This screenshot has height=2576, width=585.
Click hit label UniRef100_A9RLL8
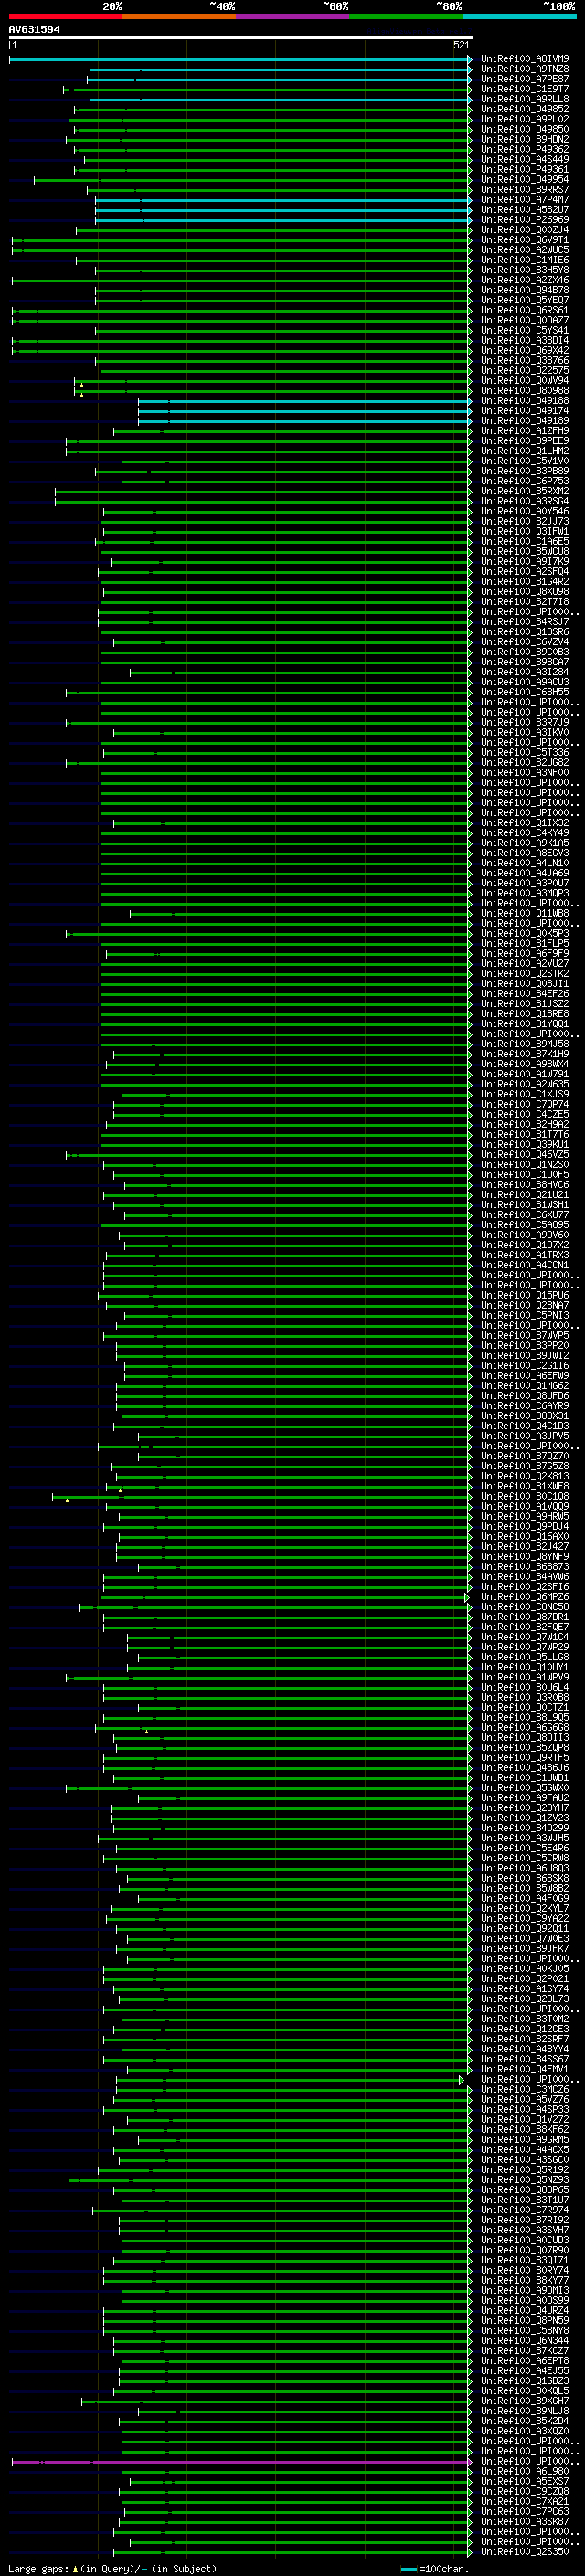coord(525,99)
